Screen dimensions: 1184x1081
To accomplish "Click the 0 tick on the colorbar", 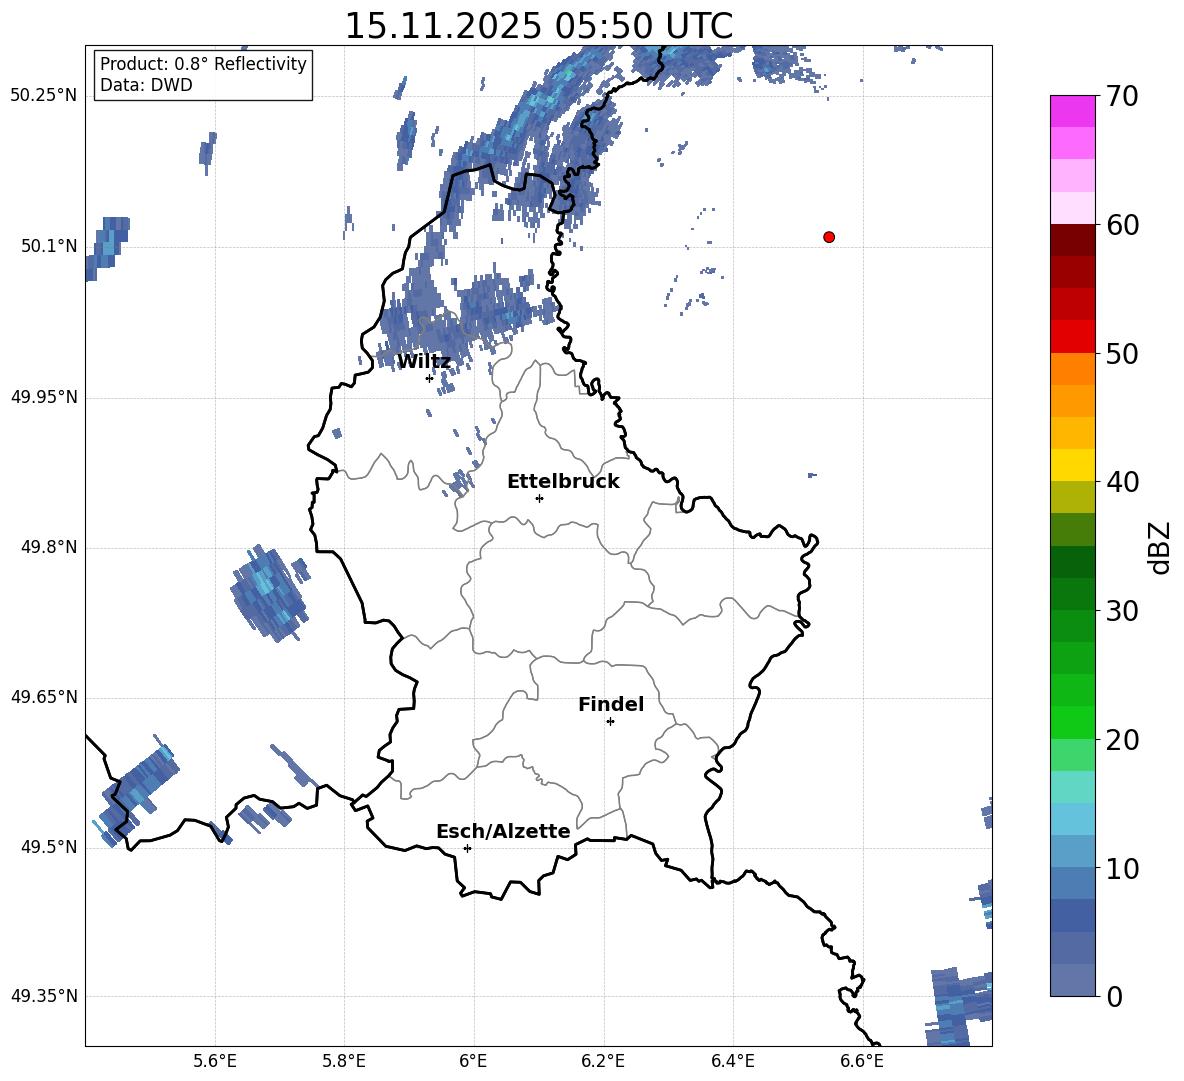I will pos(1114,996).
